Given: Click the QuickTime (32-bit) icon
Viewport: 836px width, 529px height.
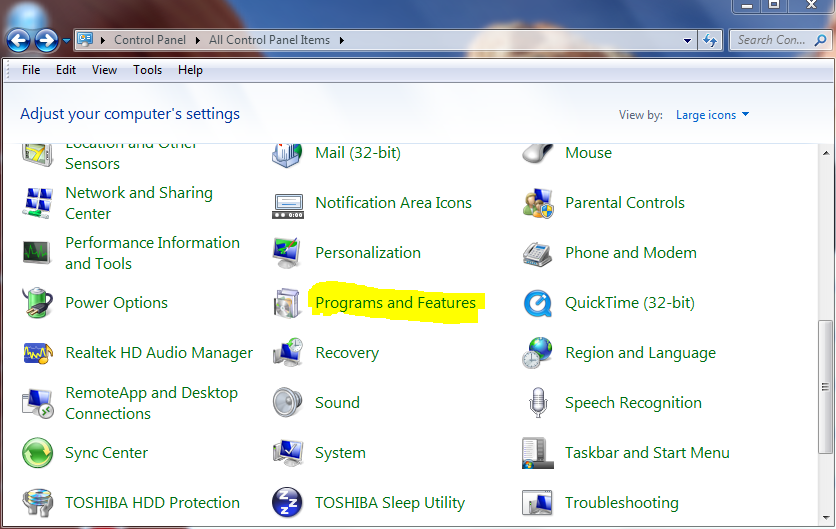Looking at the screenshot, I should (538, 303).
